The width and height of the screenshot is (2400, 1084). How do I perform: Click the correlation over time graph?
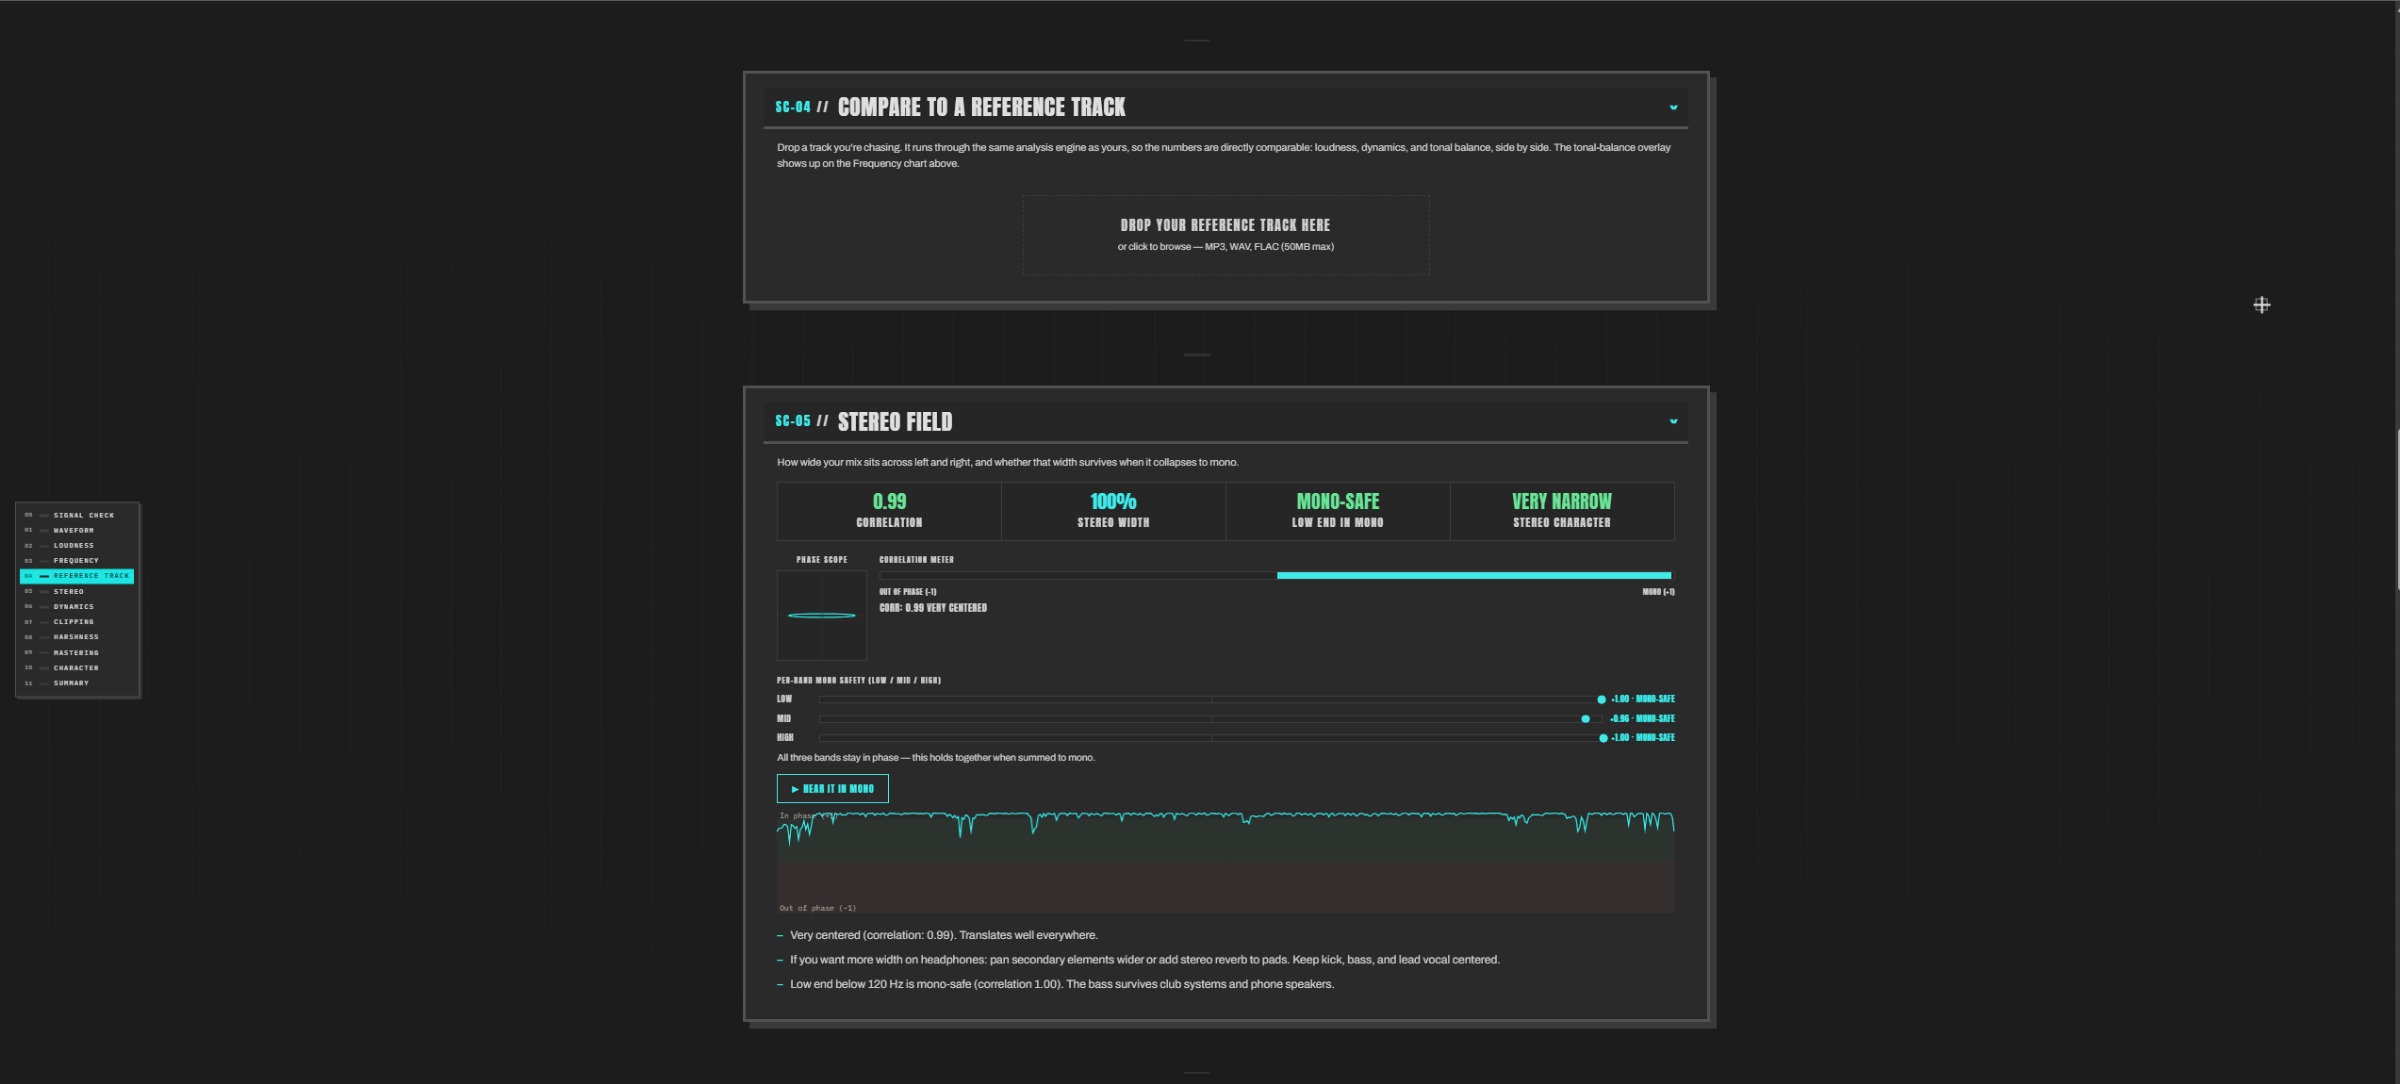(1225, 861)
